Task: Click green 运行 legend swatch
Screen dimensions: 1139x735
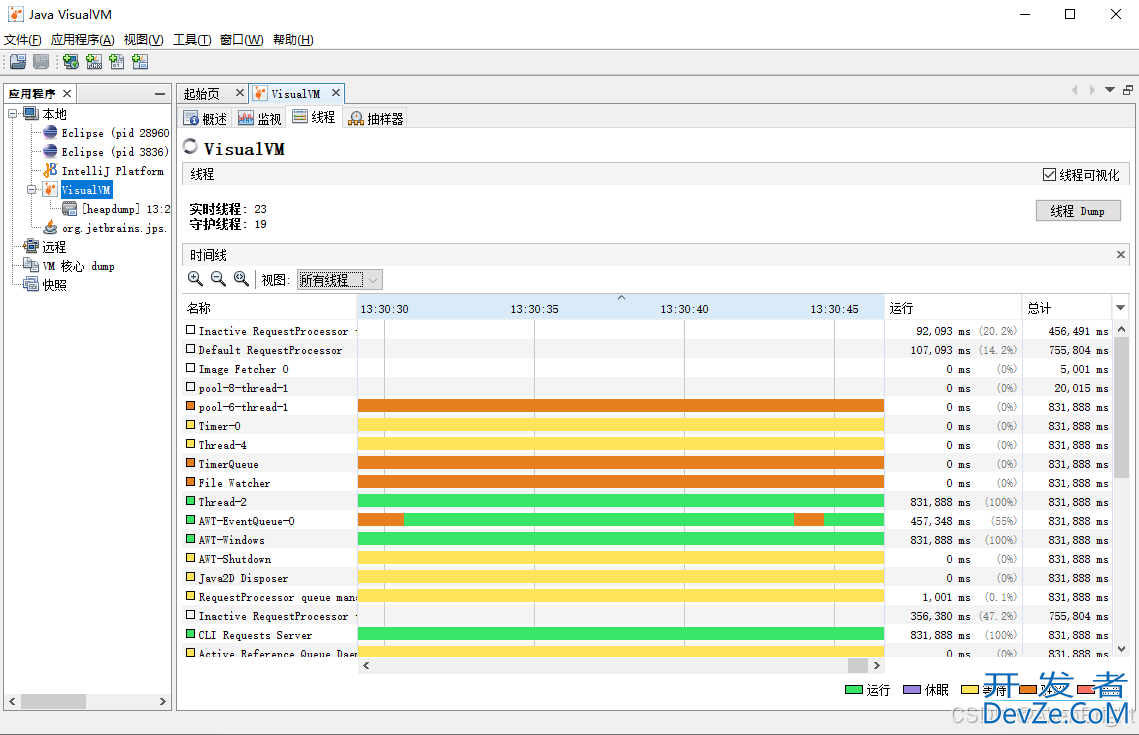Action: (854, 689)
